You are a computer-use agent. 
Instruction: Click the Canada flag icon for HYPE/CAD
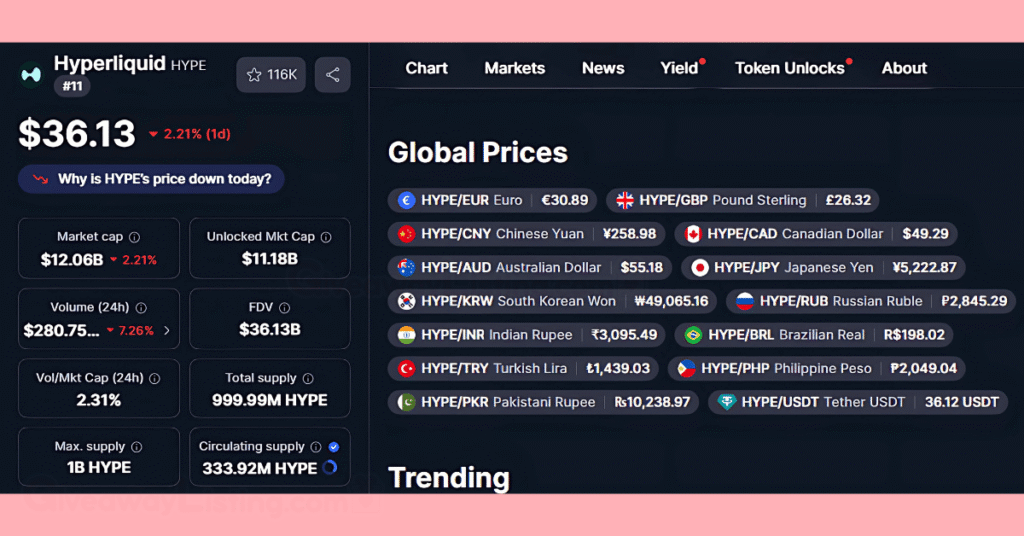click(x=693, y=234)
